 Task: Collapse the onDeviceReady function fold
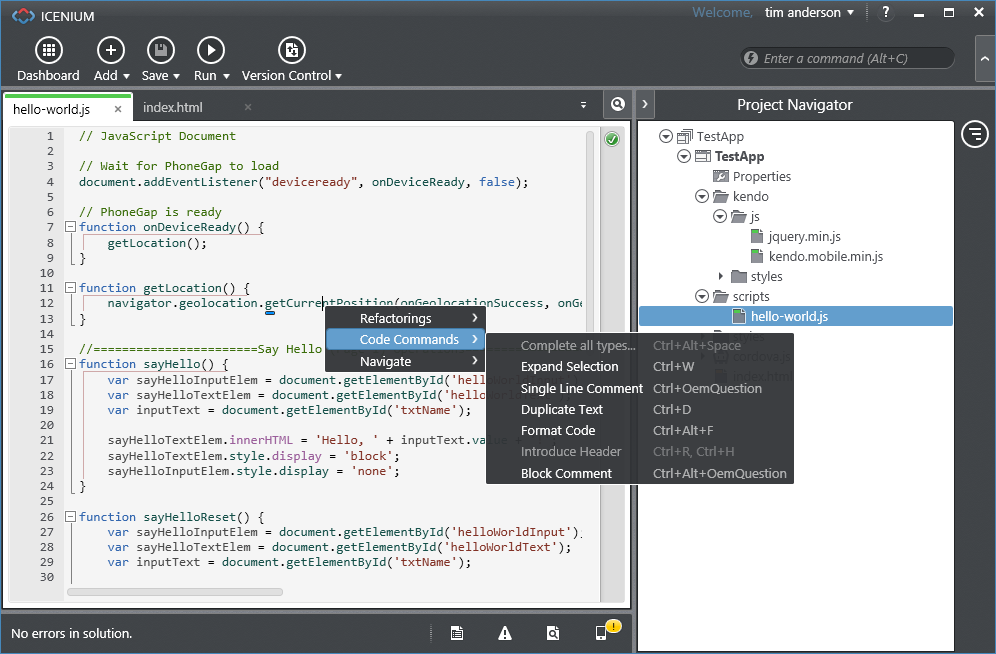pos(71,227)
